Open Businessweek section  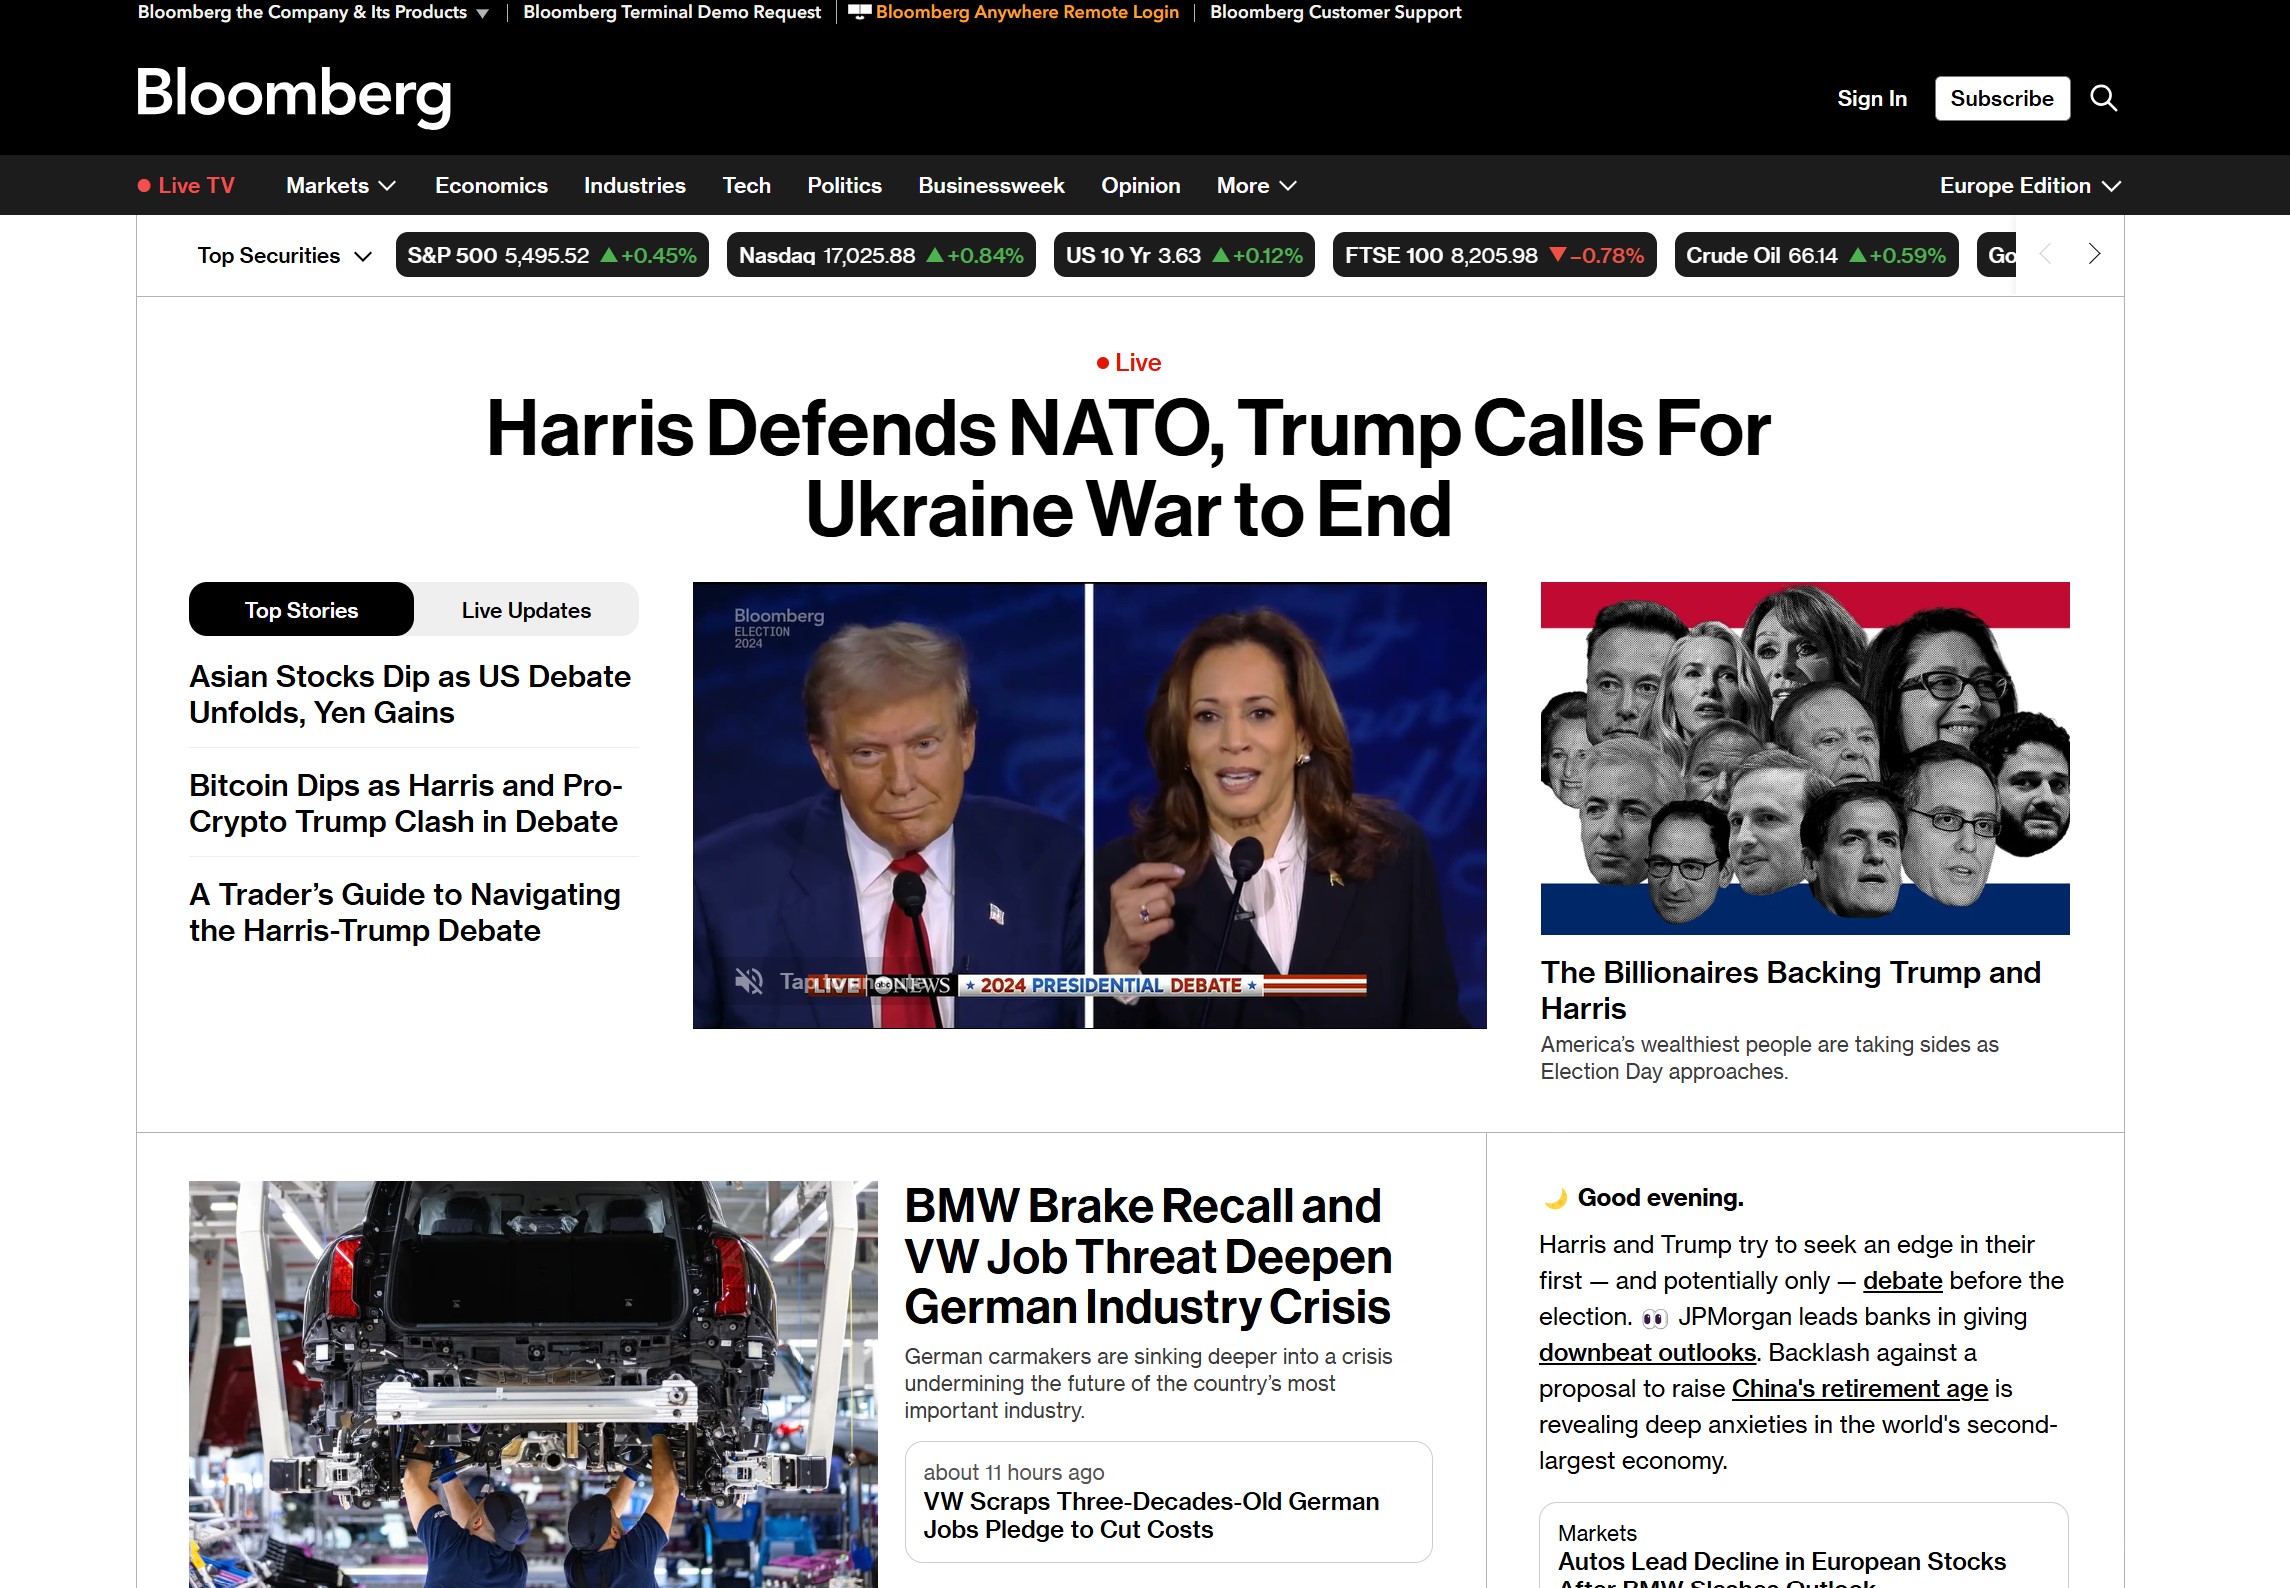pos(992,186)
